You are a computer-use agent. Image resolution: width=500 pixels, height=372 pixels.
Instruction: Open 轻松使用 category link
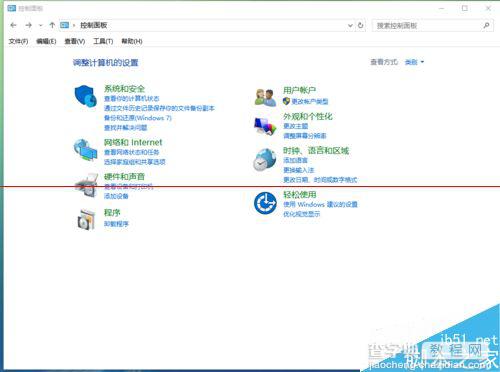pyautogui.click(x=300, y=195)
